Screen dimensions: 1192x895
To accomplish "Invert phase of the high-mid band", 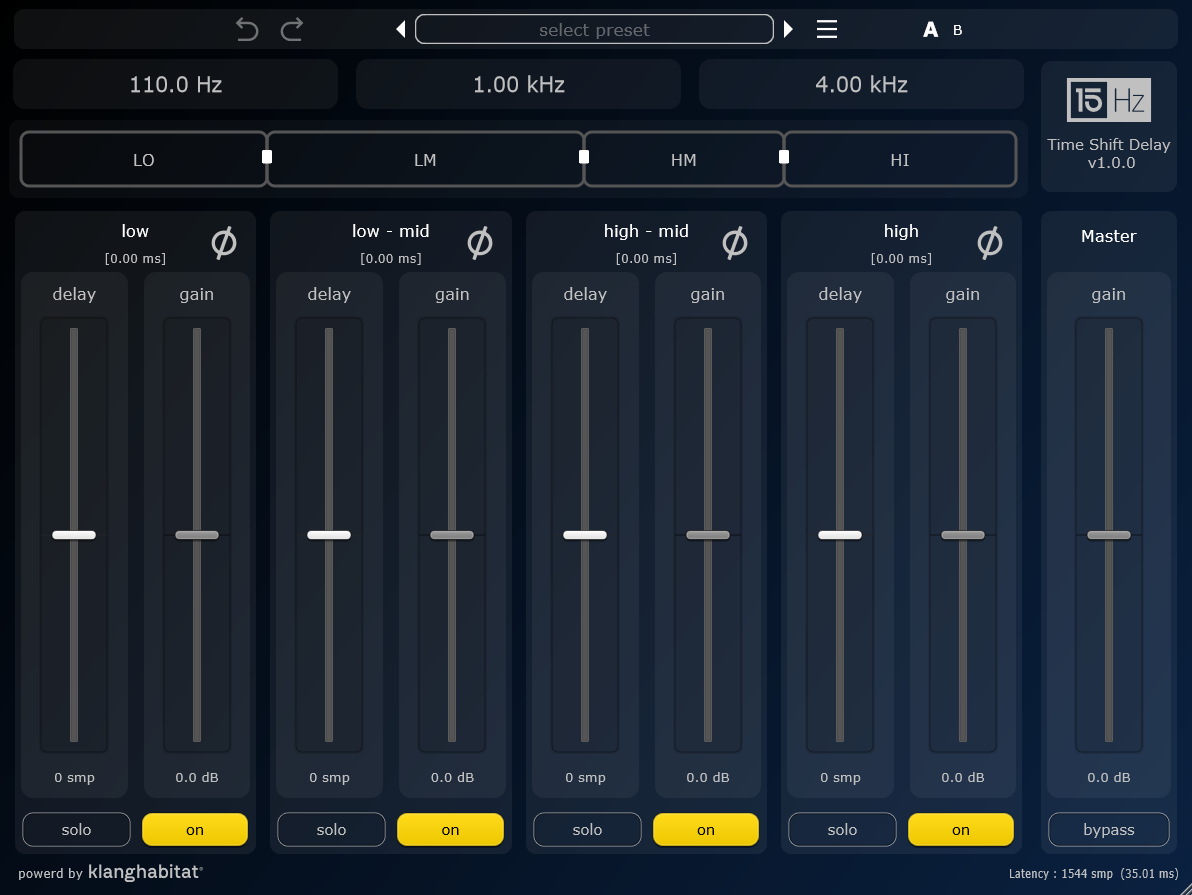I will 734,243.
